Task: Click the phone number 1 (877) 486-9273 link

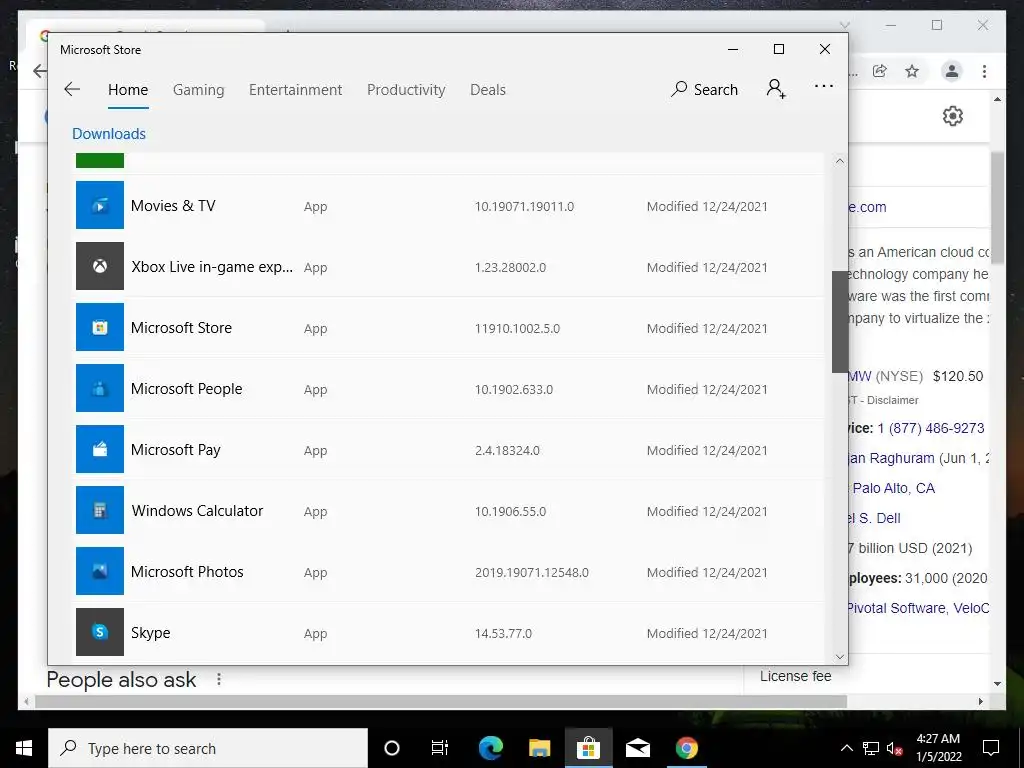Action: click(931, 428)
